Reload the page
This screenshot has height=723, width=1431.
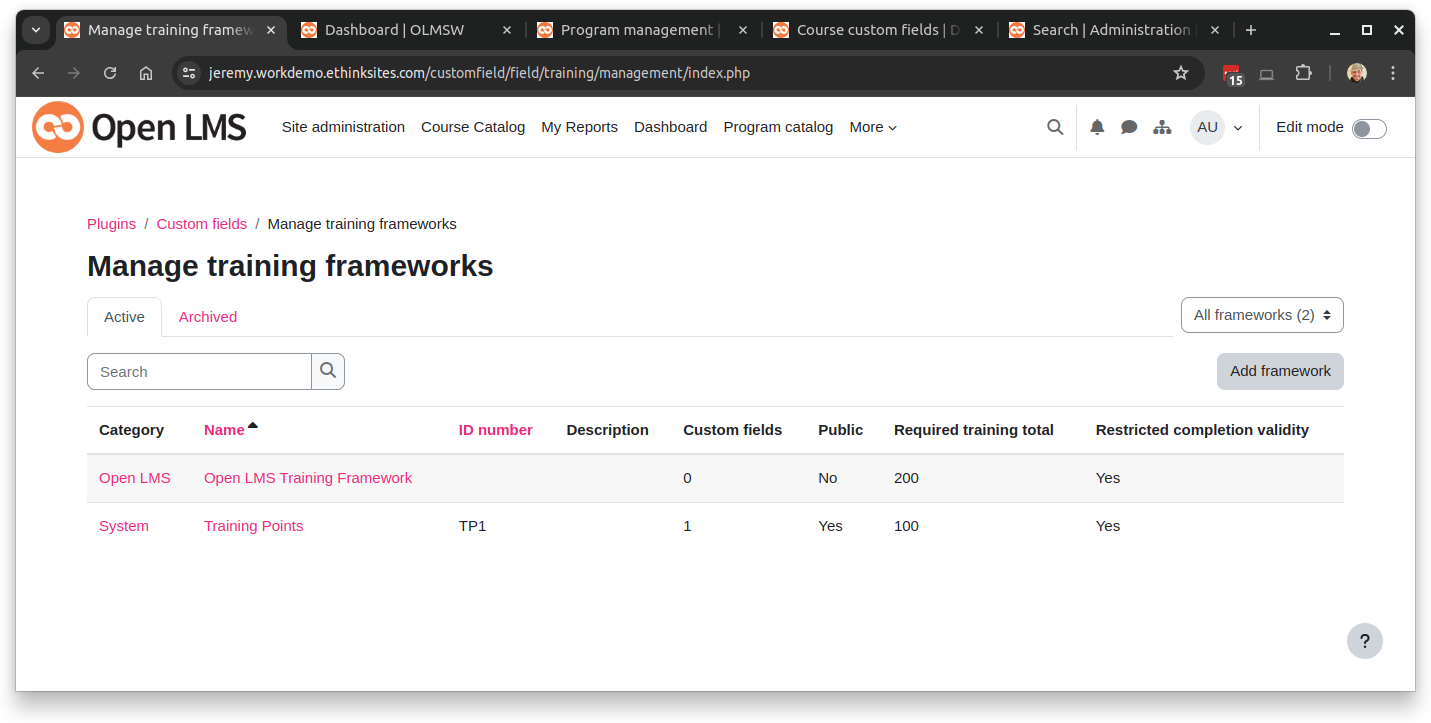(110, 73)
